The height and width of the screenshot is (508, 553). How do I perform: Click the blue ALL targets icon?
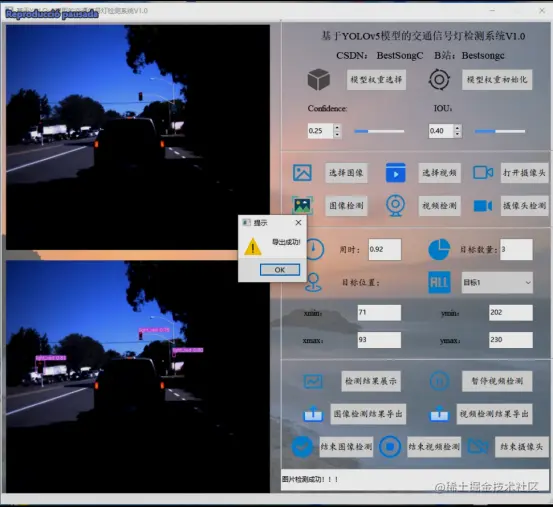[x=439, y=282]
